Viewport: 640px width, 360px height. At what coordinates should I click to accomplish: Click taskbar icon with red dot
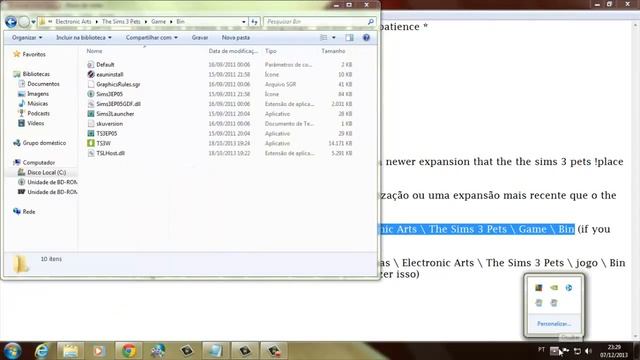pyautogui.click(x=274, y=351)
